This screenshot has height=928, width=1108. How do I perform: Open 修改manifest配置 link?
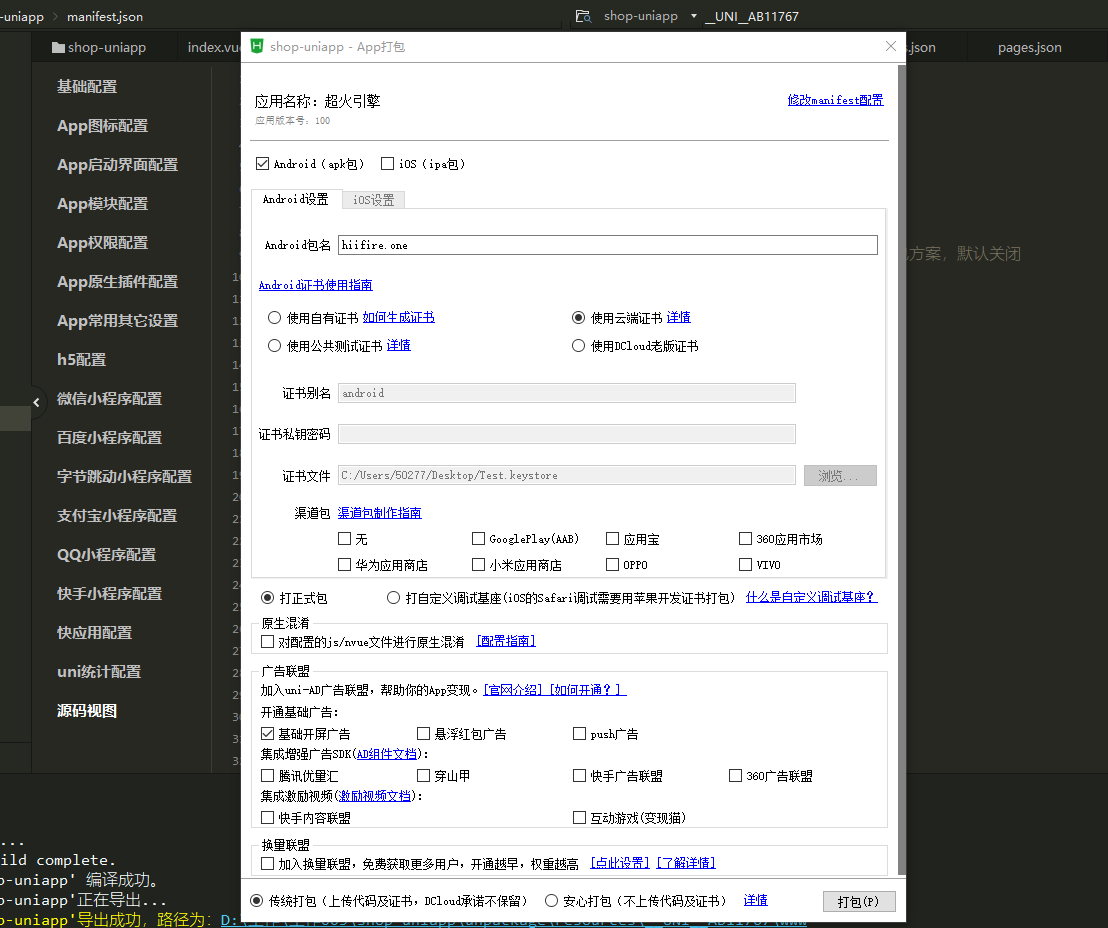point(835,100)
